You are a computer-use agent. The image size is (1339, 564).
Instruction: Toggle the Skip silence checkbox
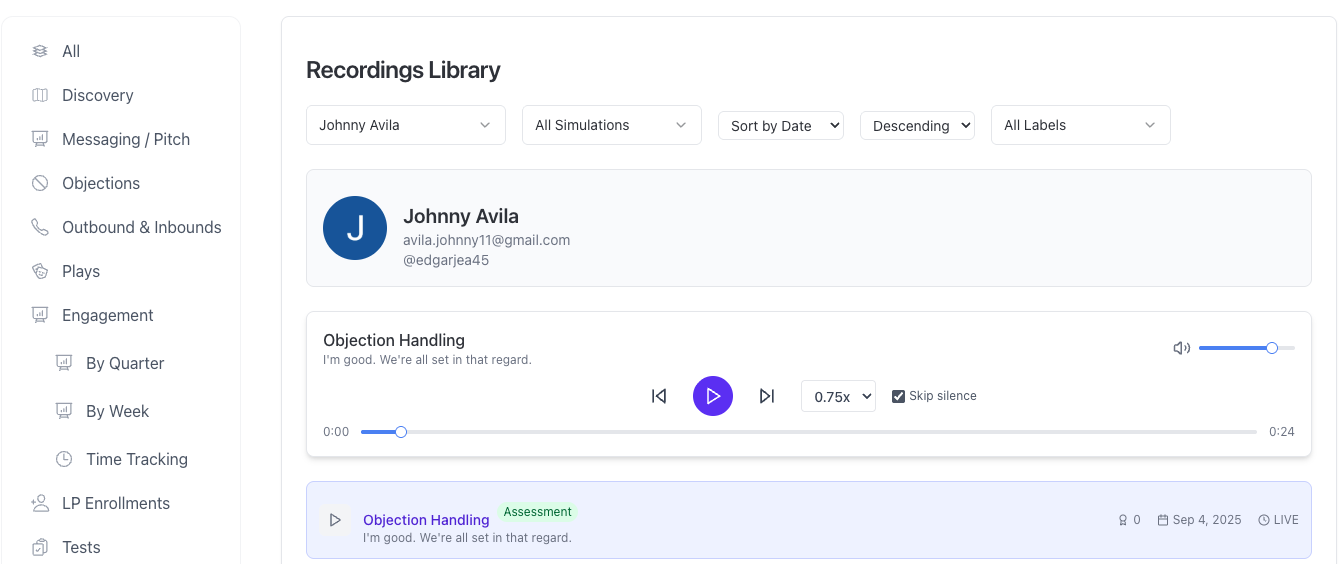(x=898, y=396)
